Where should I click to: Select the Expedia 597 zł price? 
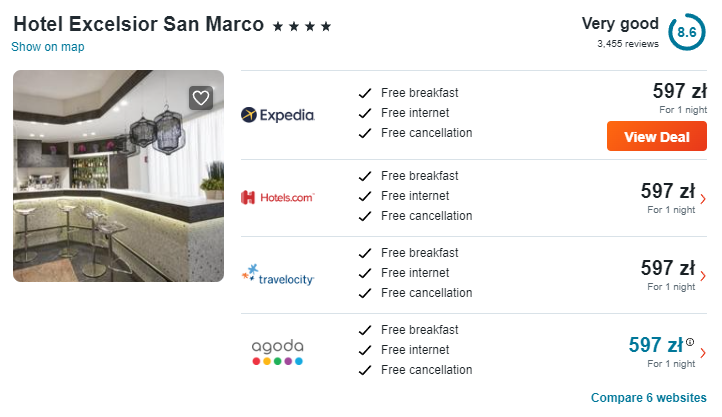point(680,91)
